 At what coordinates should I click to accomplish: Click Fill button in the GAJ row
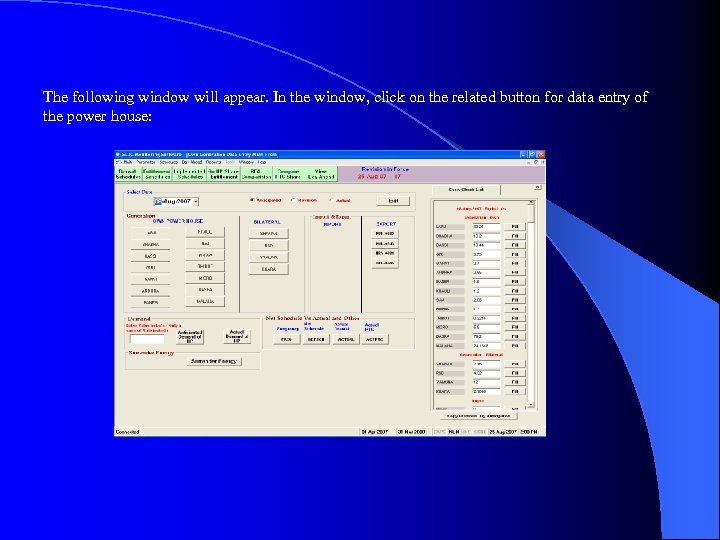click(515, 300)
